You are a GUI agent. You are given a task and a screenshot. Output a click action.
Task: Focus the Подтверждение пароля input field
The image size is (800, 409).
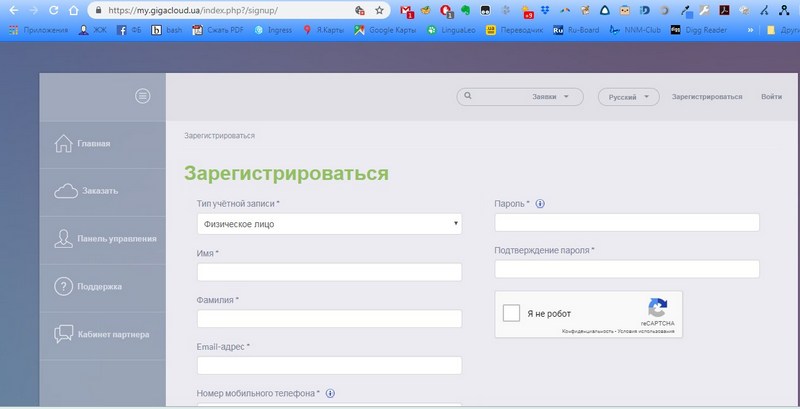pyautogui.click(x=627, y=269)
